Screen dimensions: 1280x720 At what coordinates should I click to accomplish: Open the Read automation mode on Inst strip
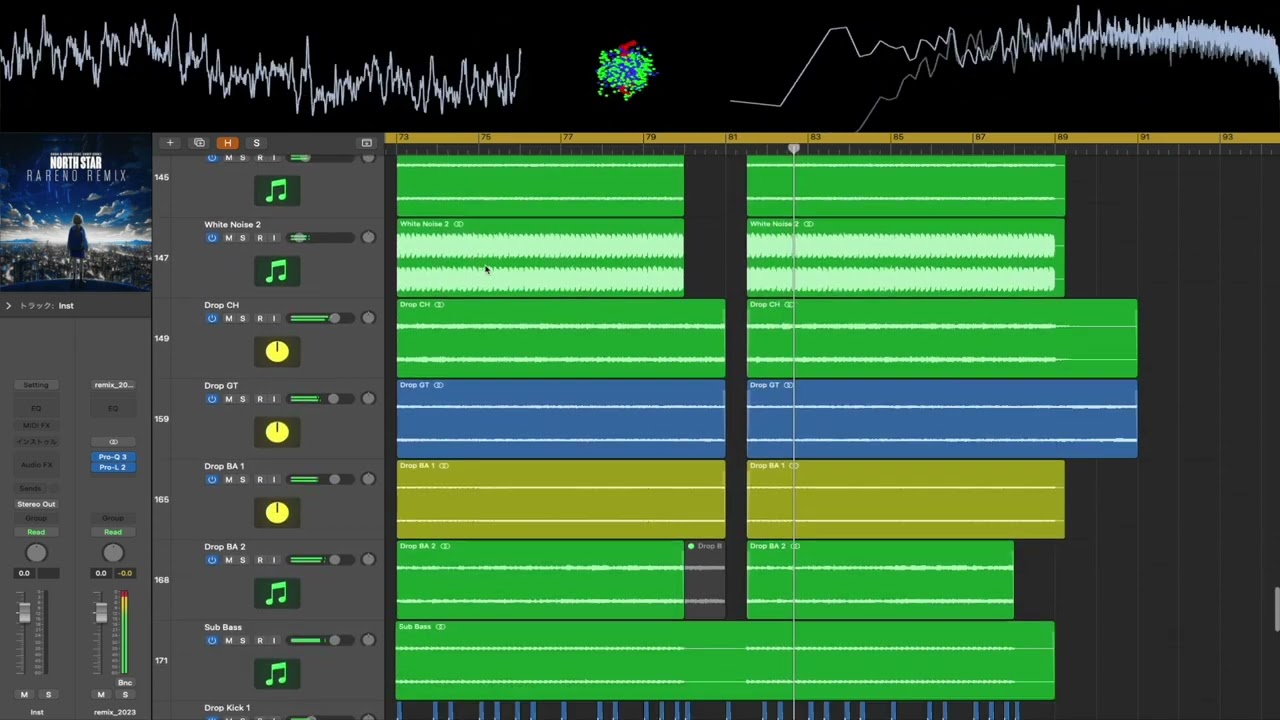(x=36, y=532)
